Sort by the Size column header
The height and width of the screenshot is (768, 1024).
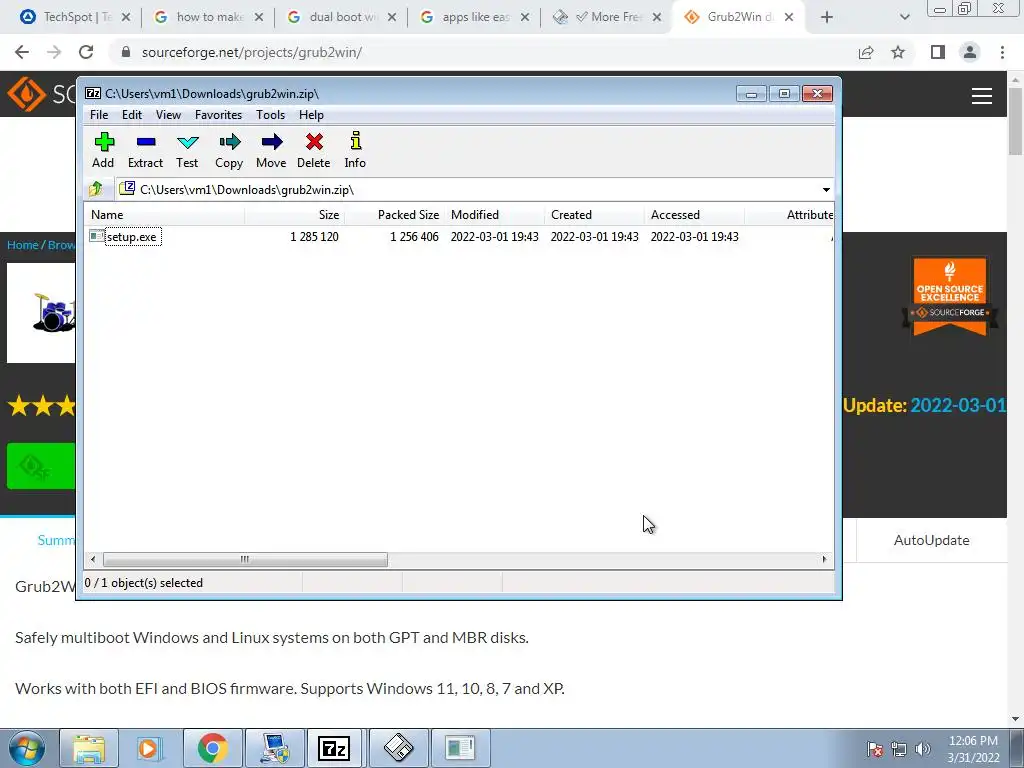coord(295,215)
